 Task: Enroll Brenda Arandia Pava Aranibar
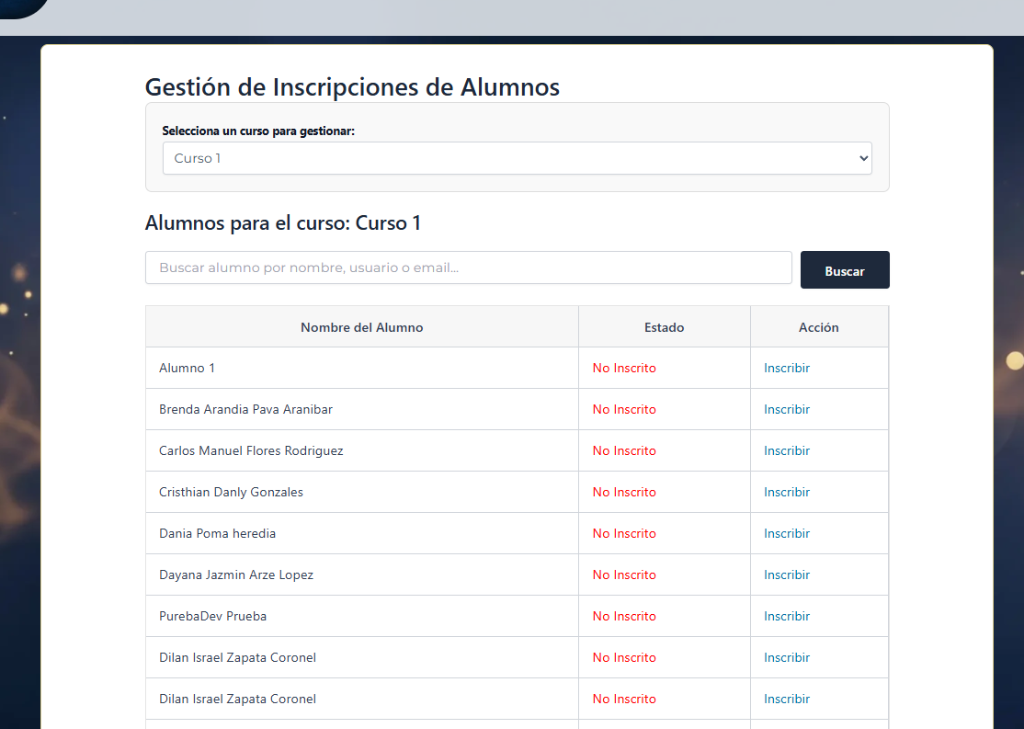(x=787, y=409)
